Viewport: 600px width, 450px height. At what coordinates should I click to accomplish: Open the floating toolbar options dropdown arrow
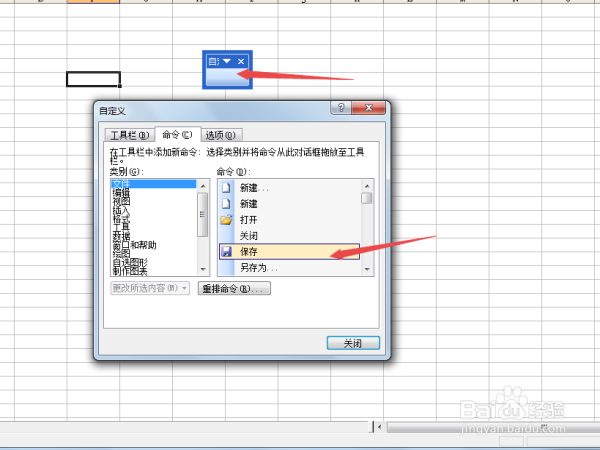coord(227,61)
